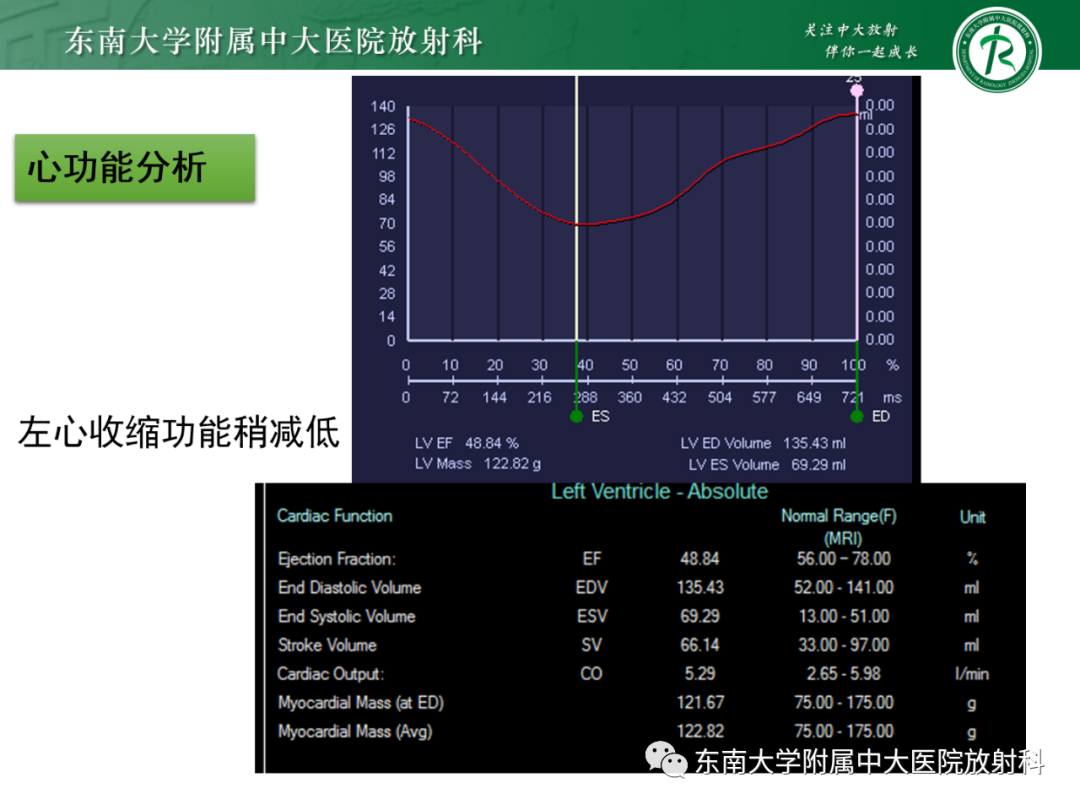Click the mass value 121.67
Image resolution: width=1080 pixels, height=810 pixels.
pos(700,703)
